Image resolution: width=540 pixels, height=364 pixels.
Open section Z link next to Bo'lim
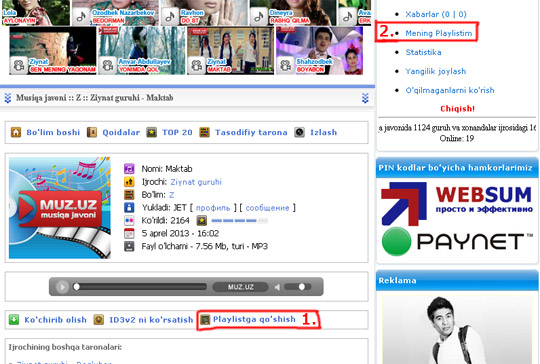172,195
